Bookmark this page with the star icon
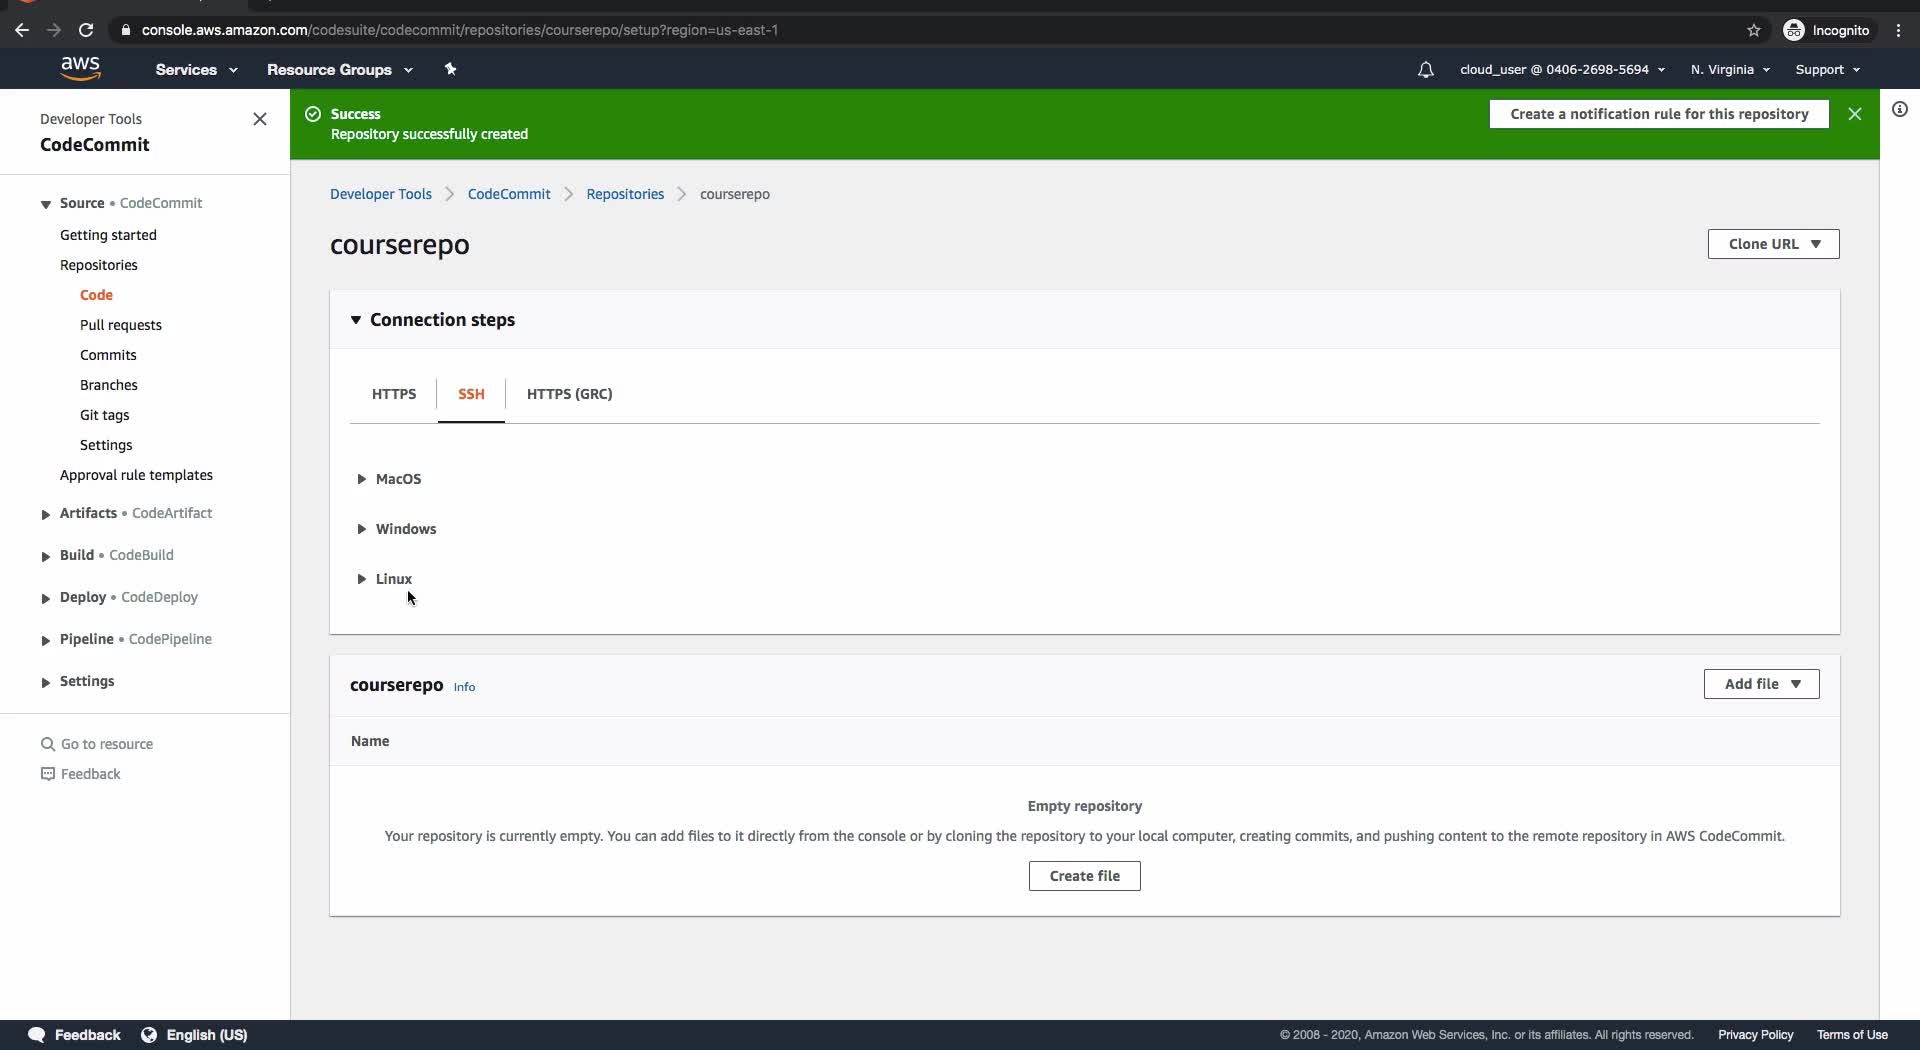This screenshot has height=1050, width=1920. coord(1754,30)
